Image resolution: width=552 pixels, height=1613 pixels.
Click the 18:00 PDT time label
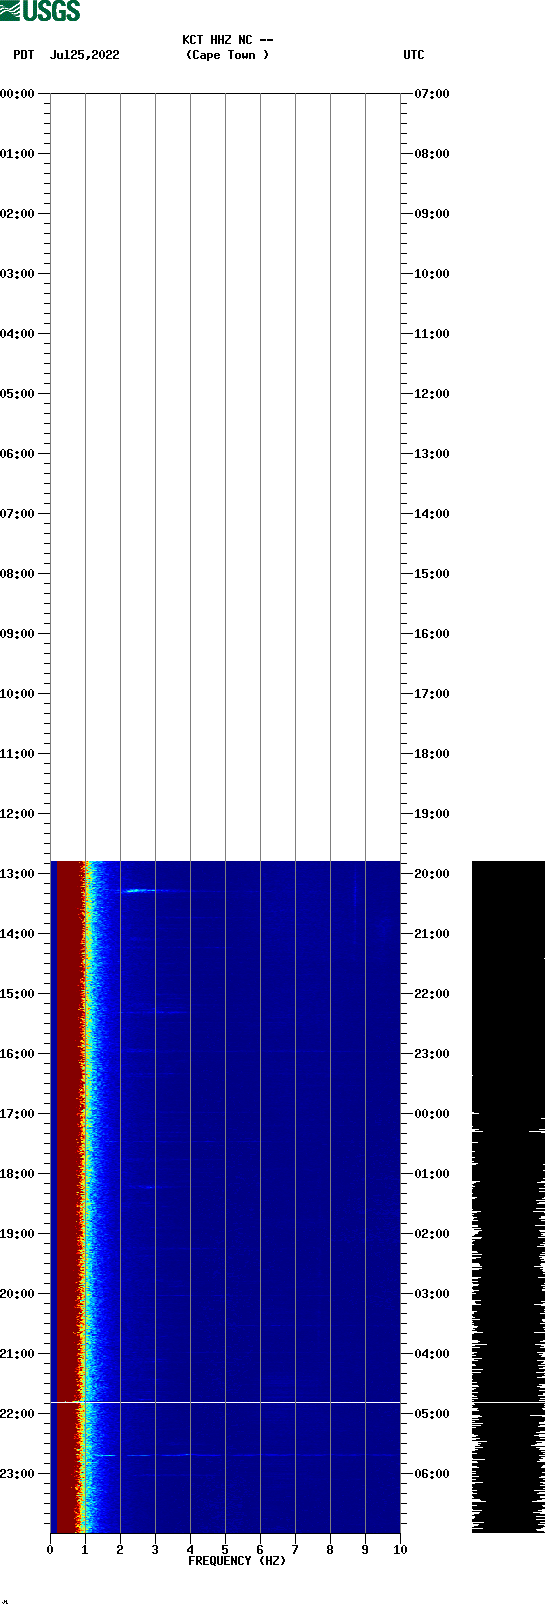click(x=18, y=1174)
